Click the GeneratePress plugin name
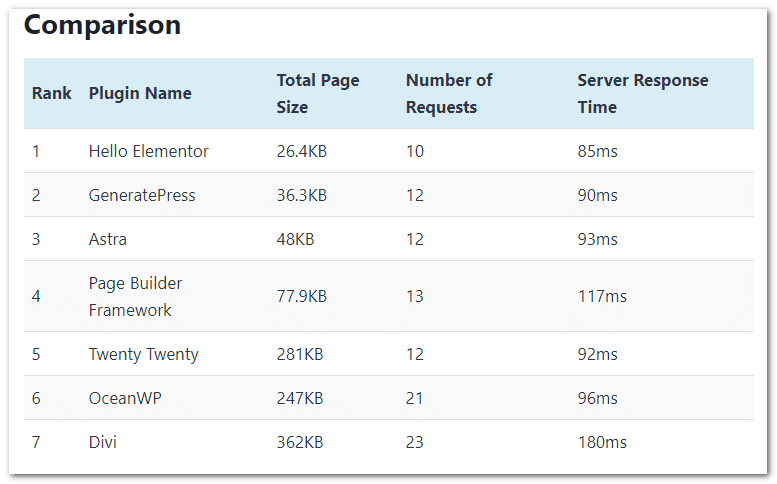This screenshot has width=777, height=484. [142, 195]
